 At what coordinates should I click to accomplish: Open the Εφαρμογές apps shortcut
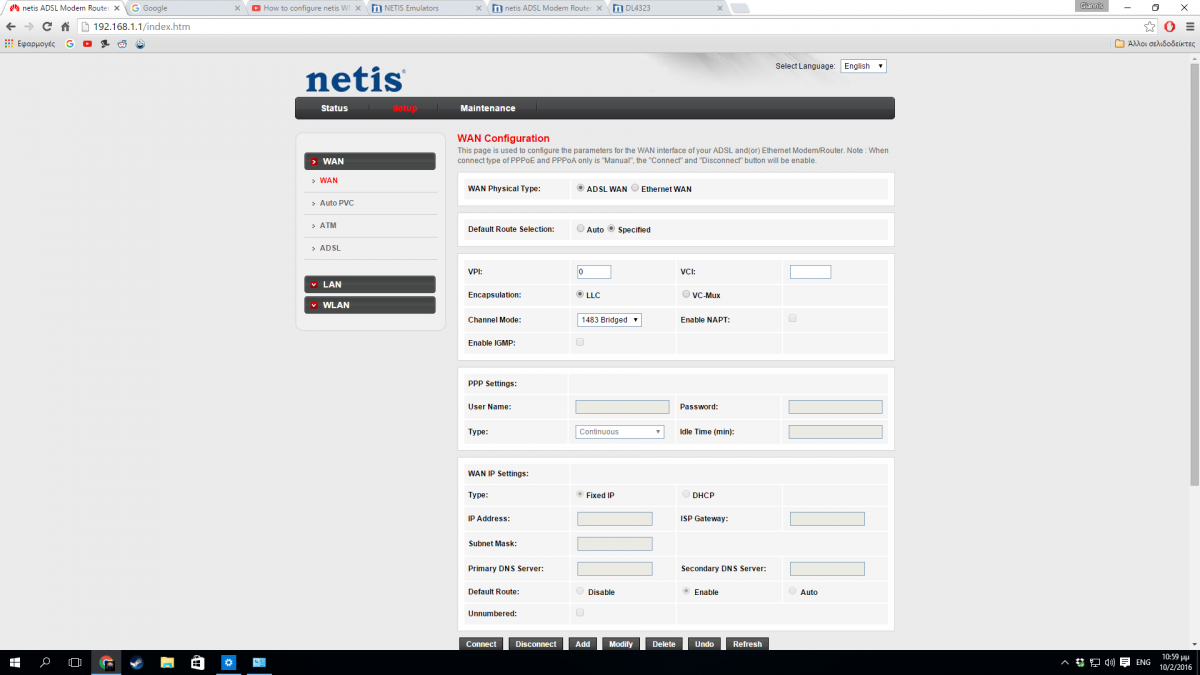[x=30, y=44]
